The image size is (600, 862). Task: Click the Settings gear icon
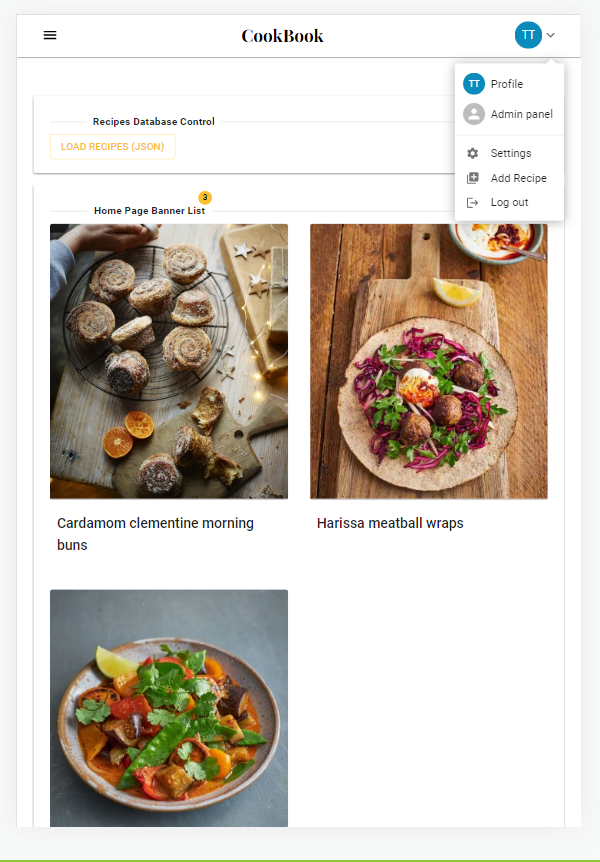[x=473, y=153]
